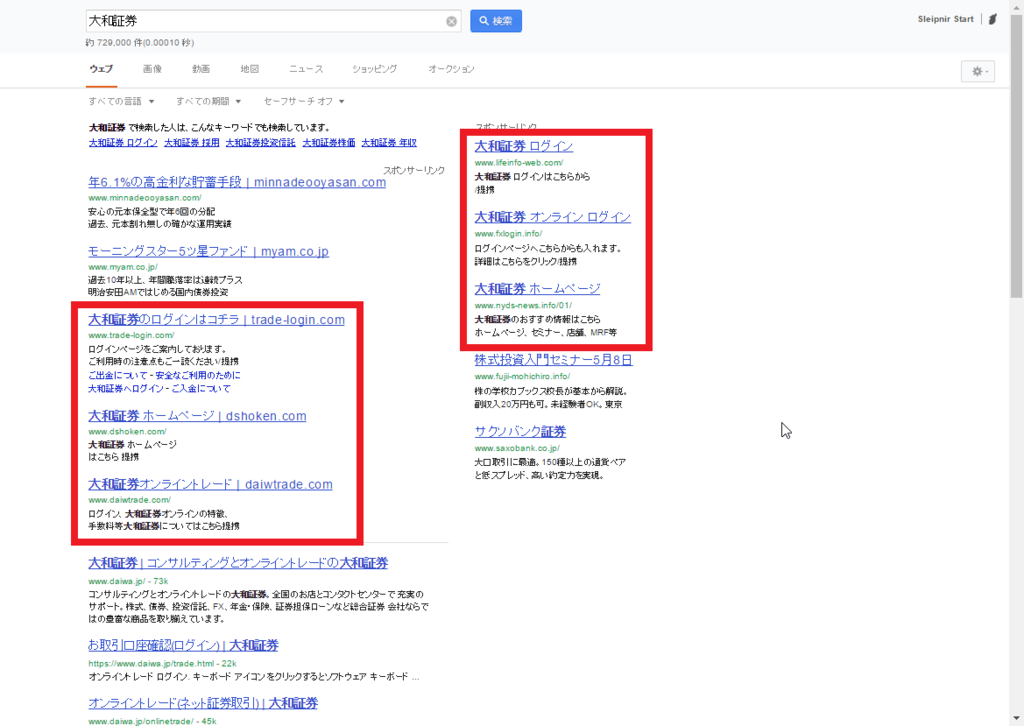1024x726 pixels.
Task: Open the ショッピング tab
Action: point(375,69)
